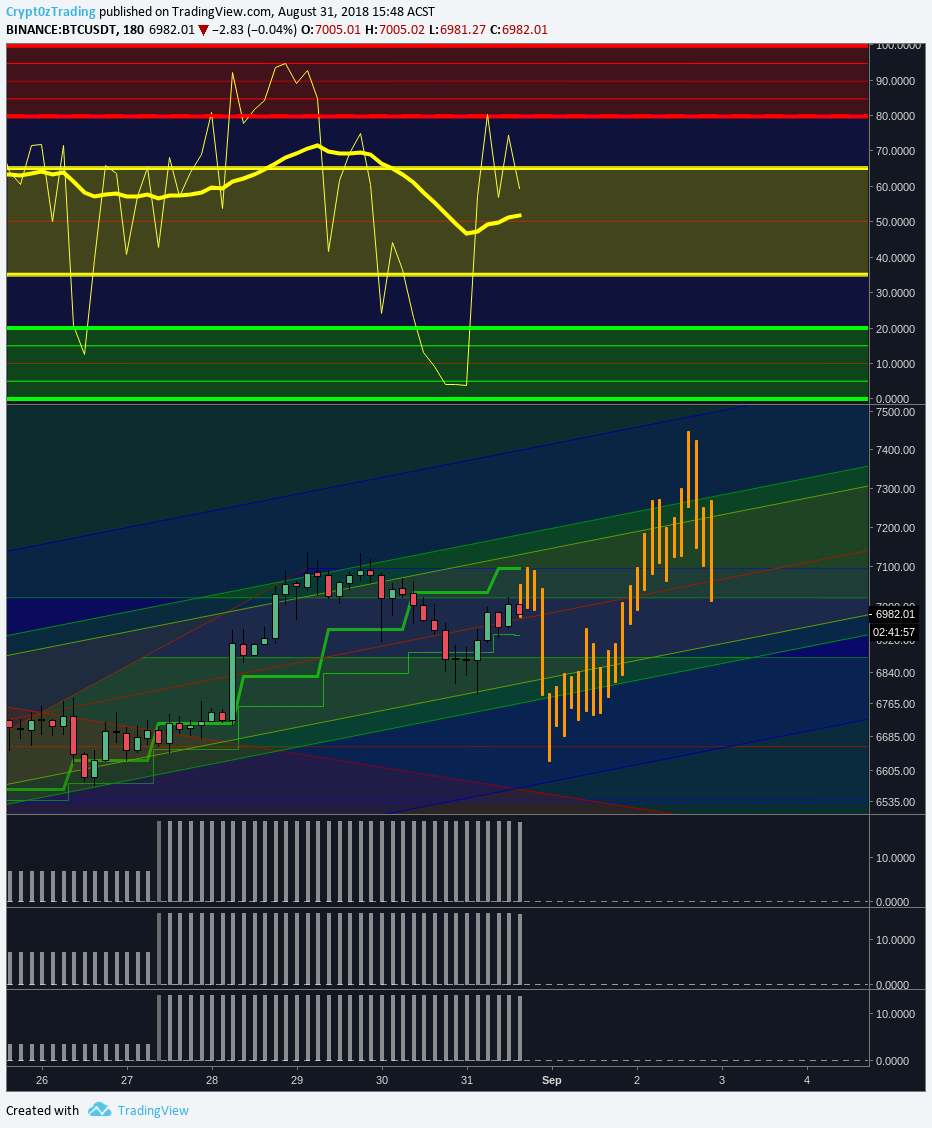Click the 7200.00 price axis label
Screen dimensions: 932x1128
click(x=895, y=527)
